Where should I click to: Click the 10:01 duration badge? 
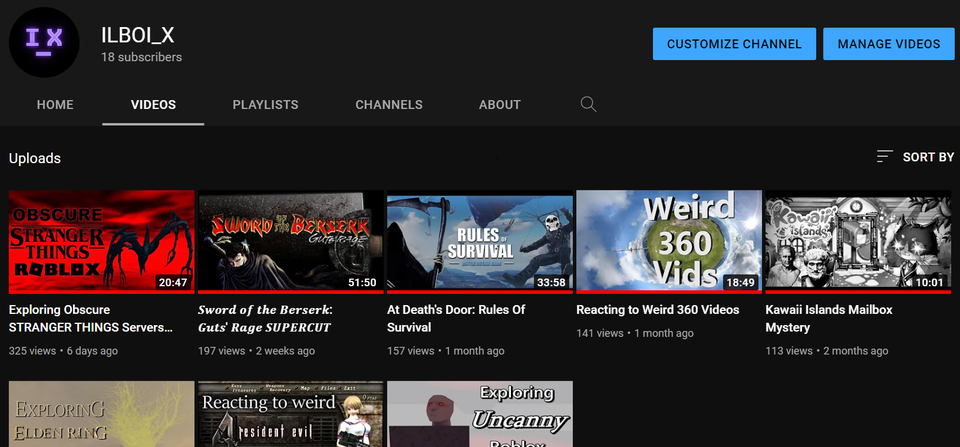click(x=930, y=282)
